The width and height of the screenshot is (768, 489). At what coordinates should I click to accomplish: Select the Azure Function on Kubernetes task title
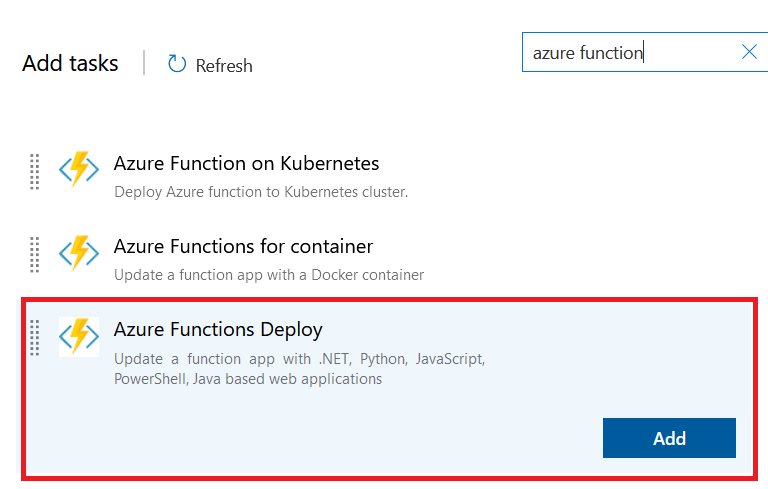[246, 163]
